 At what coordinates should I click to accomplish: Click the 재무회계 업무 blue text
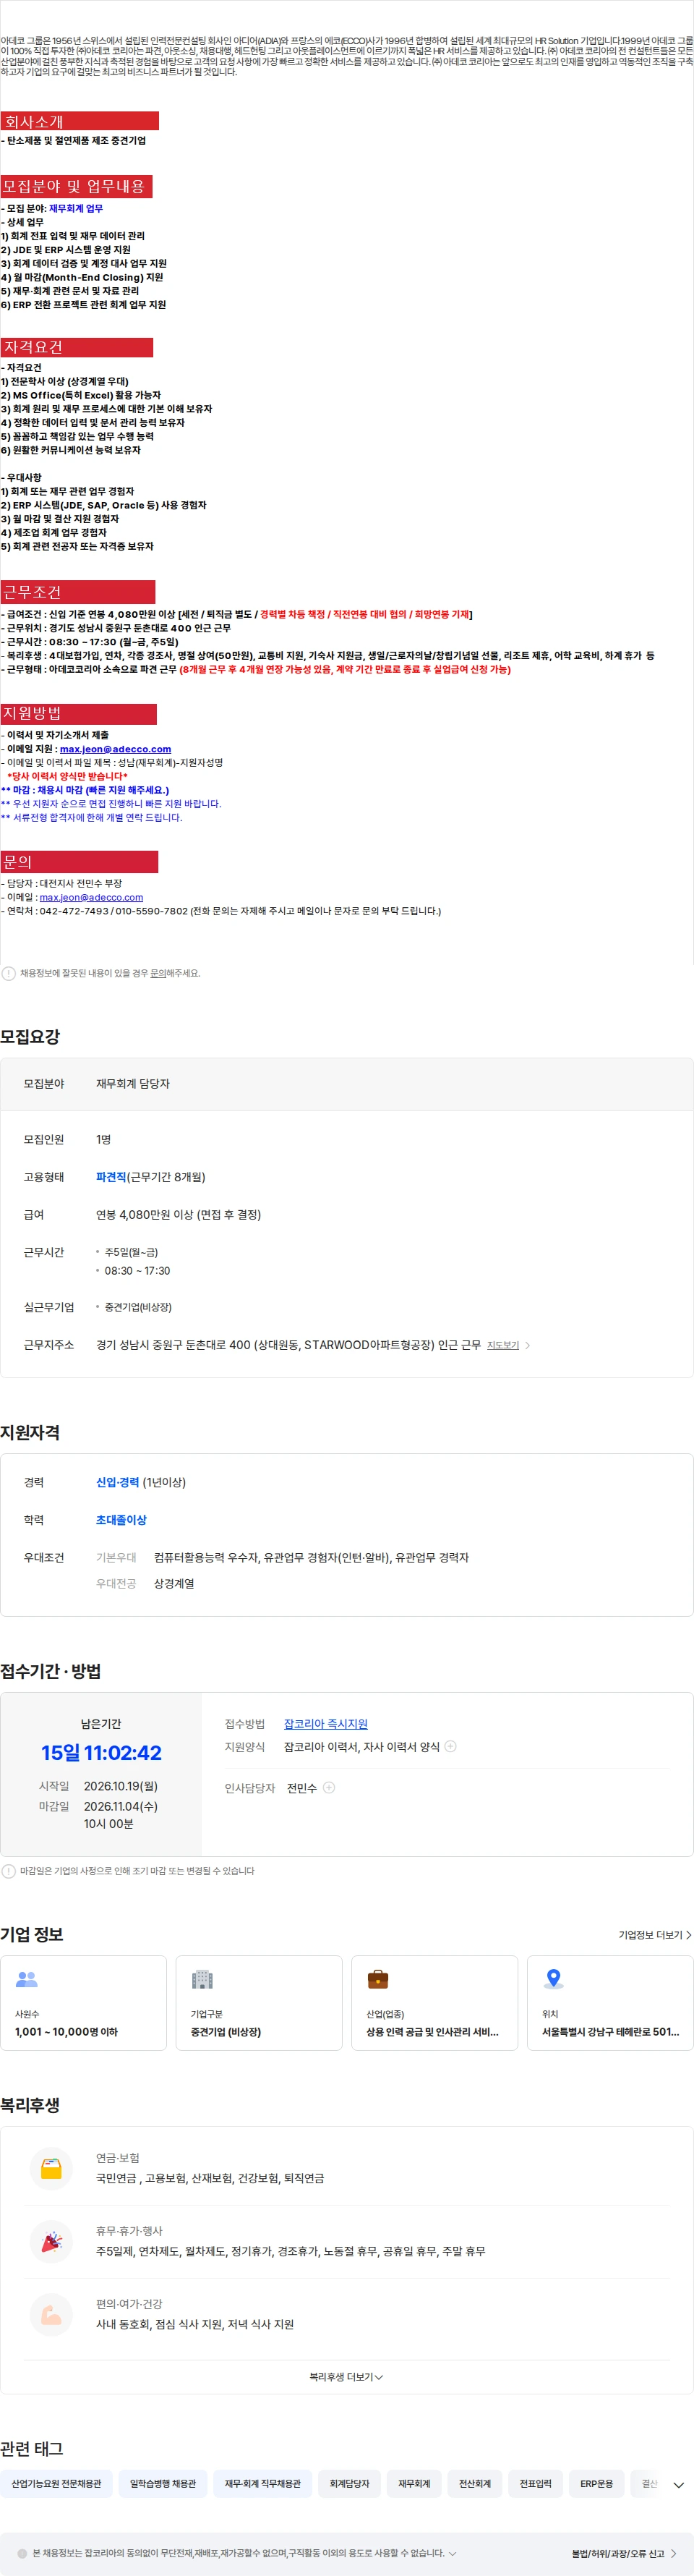point(76,209)
